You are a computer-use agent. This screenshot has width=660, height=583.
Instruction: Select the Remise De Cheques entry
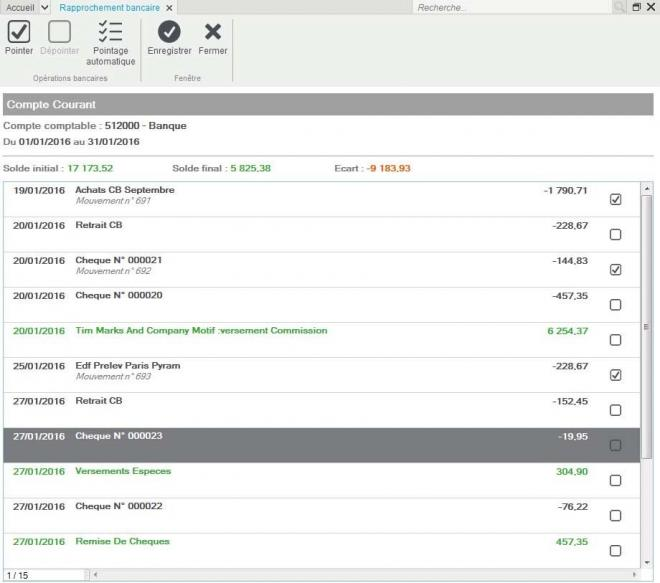click(x=122, y=541)
